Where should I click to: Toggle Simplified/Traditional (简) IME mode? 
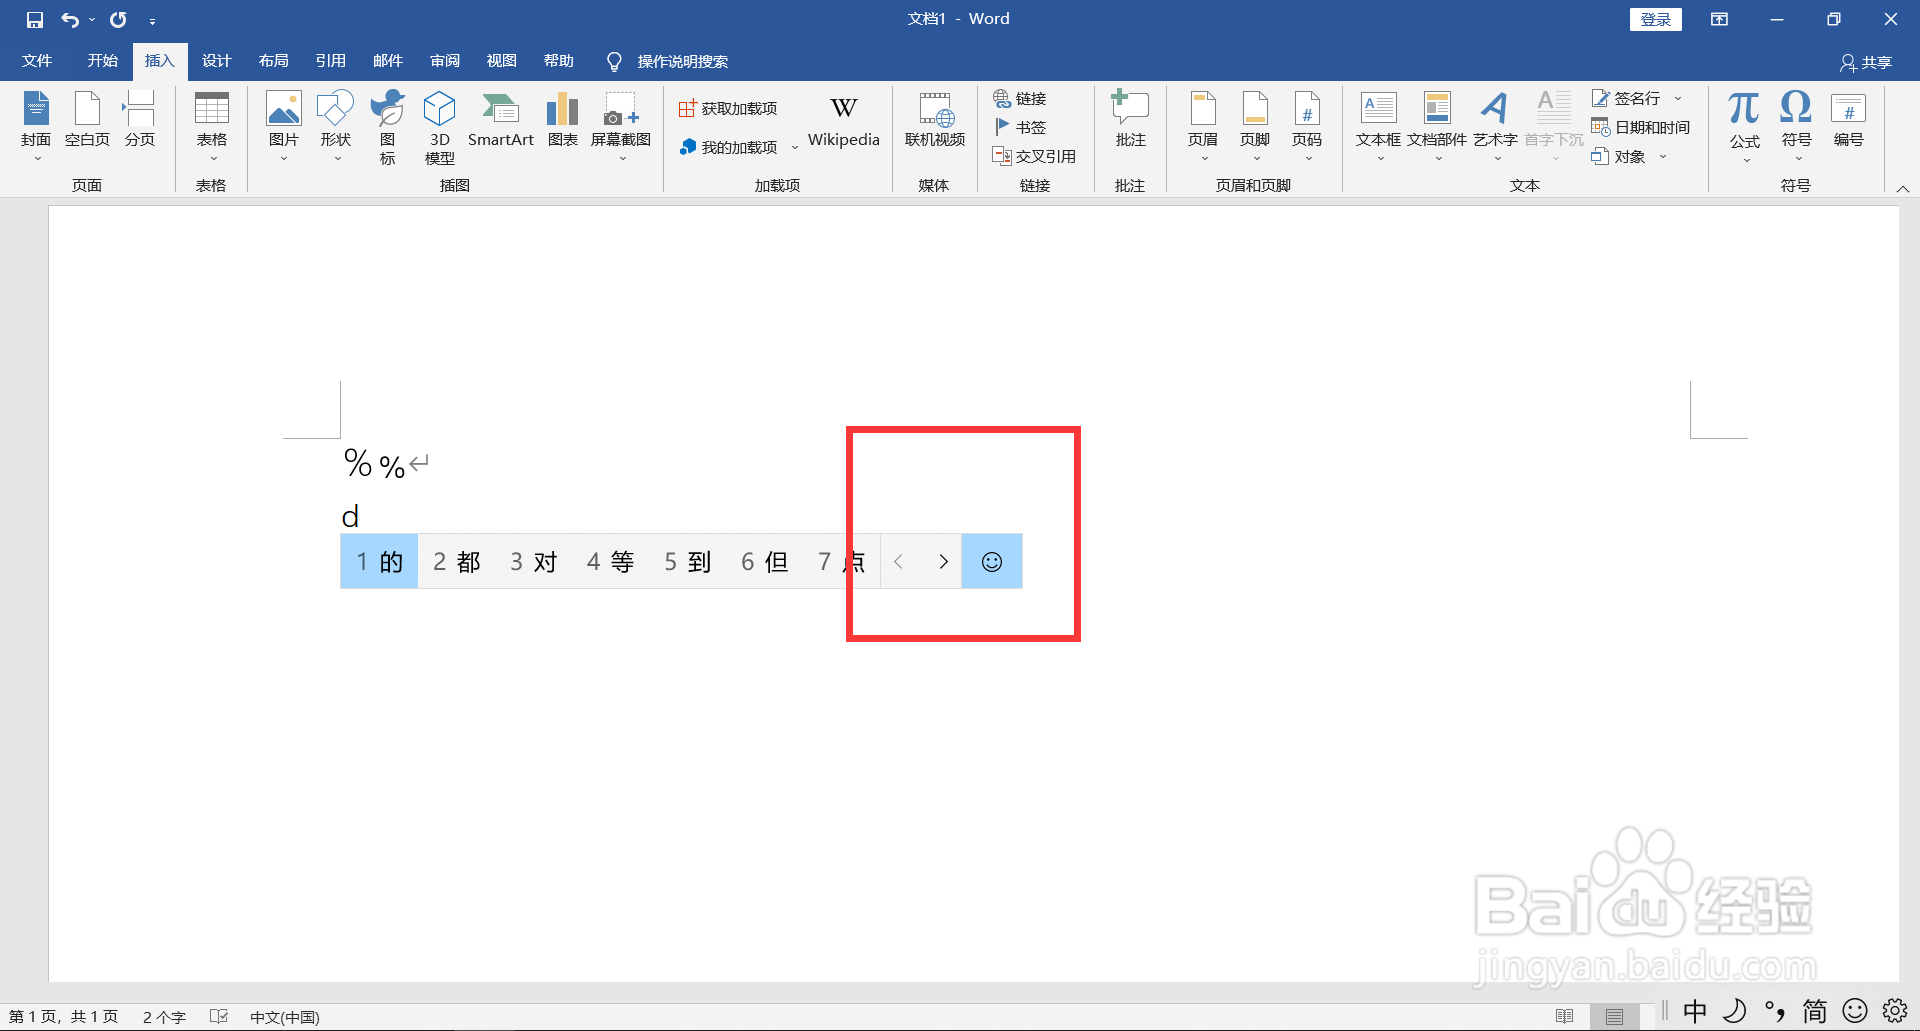click(1815, 1012)
